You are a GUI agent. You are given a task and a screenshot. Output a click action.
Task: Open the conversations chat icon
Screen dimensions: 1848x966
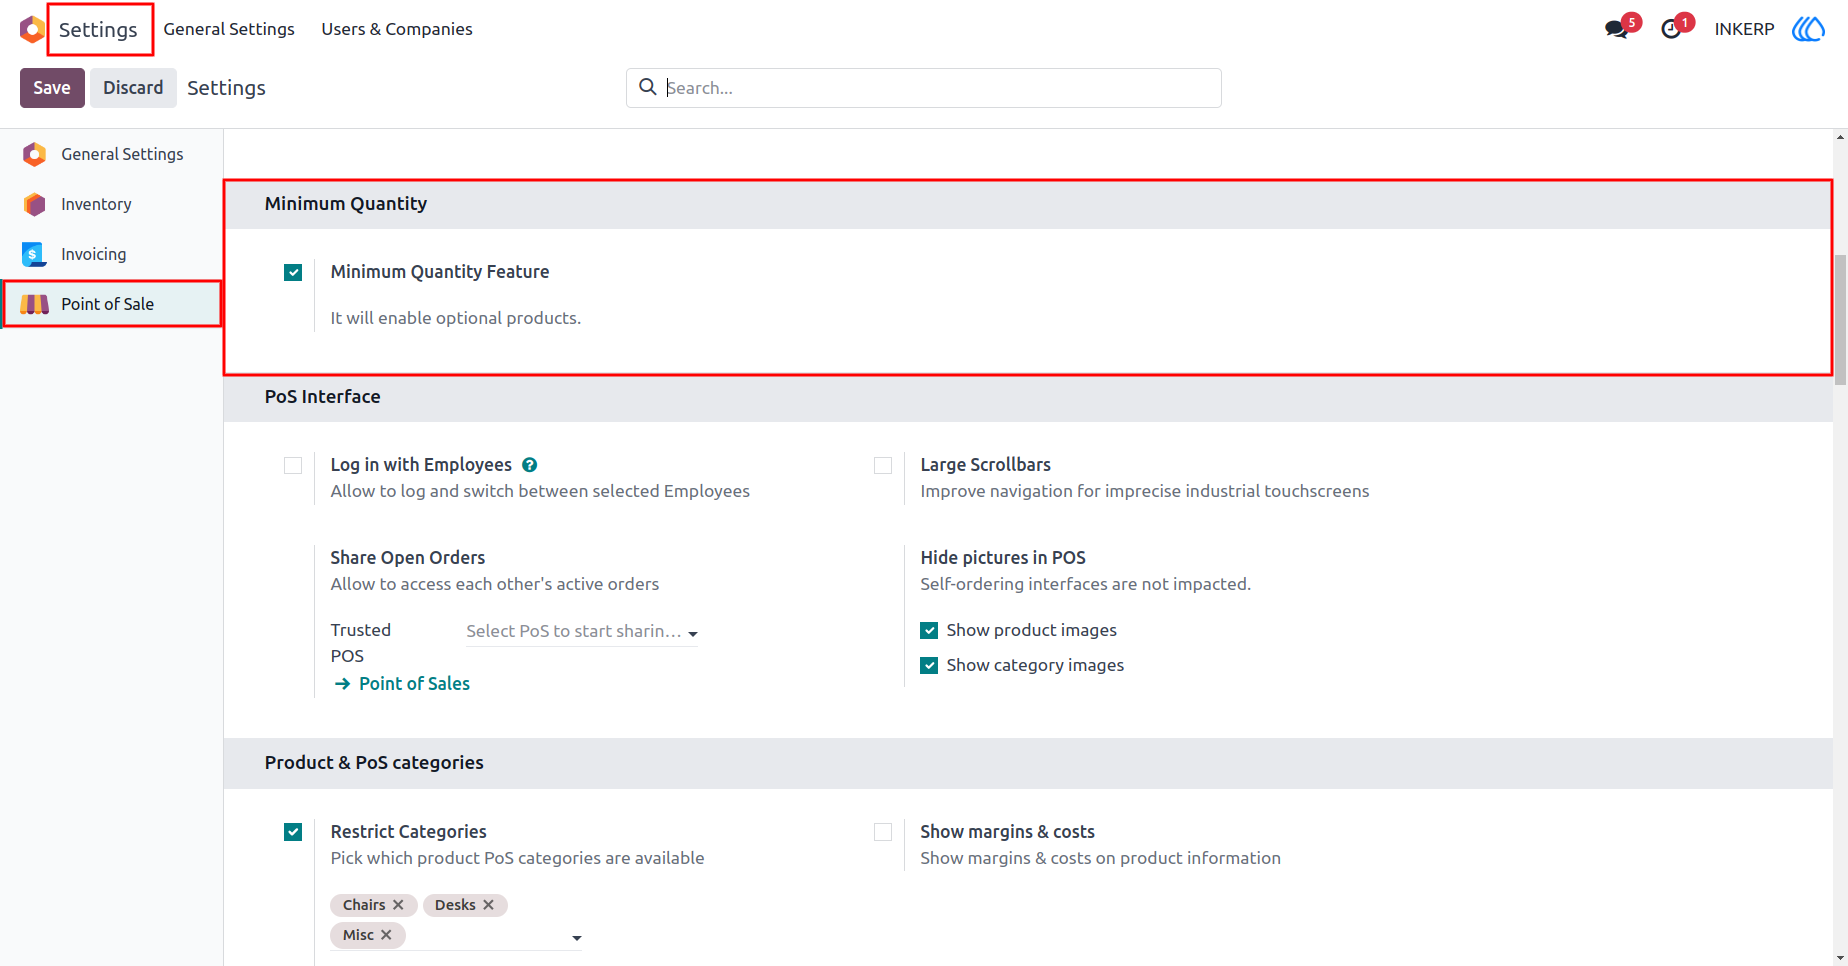[x=1616, y=29]
